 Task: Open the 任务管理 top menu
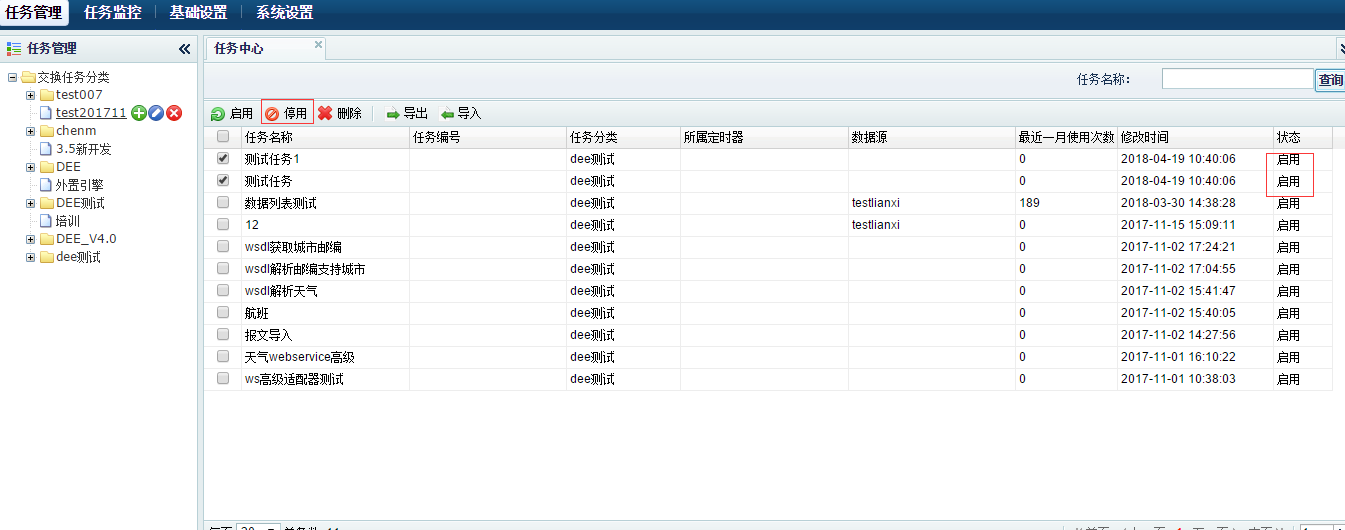tap(34, 13)
